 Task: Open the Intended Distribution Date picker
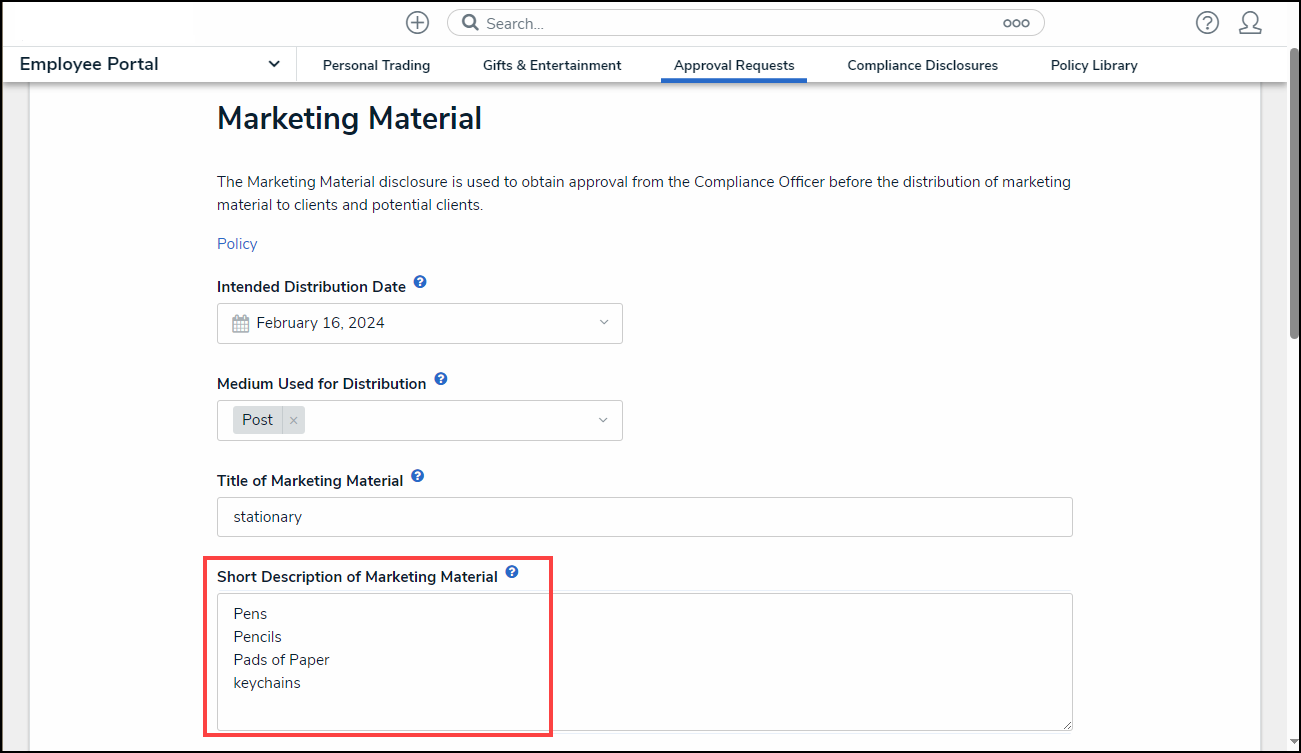603,322
